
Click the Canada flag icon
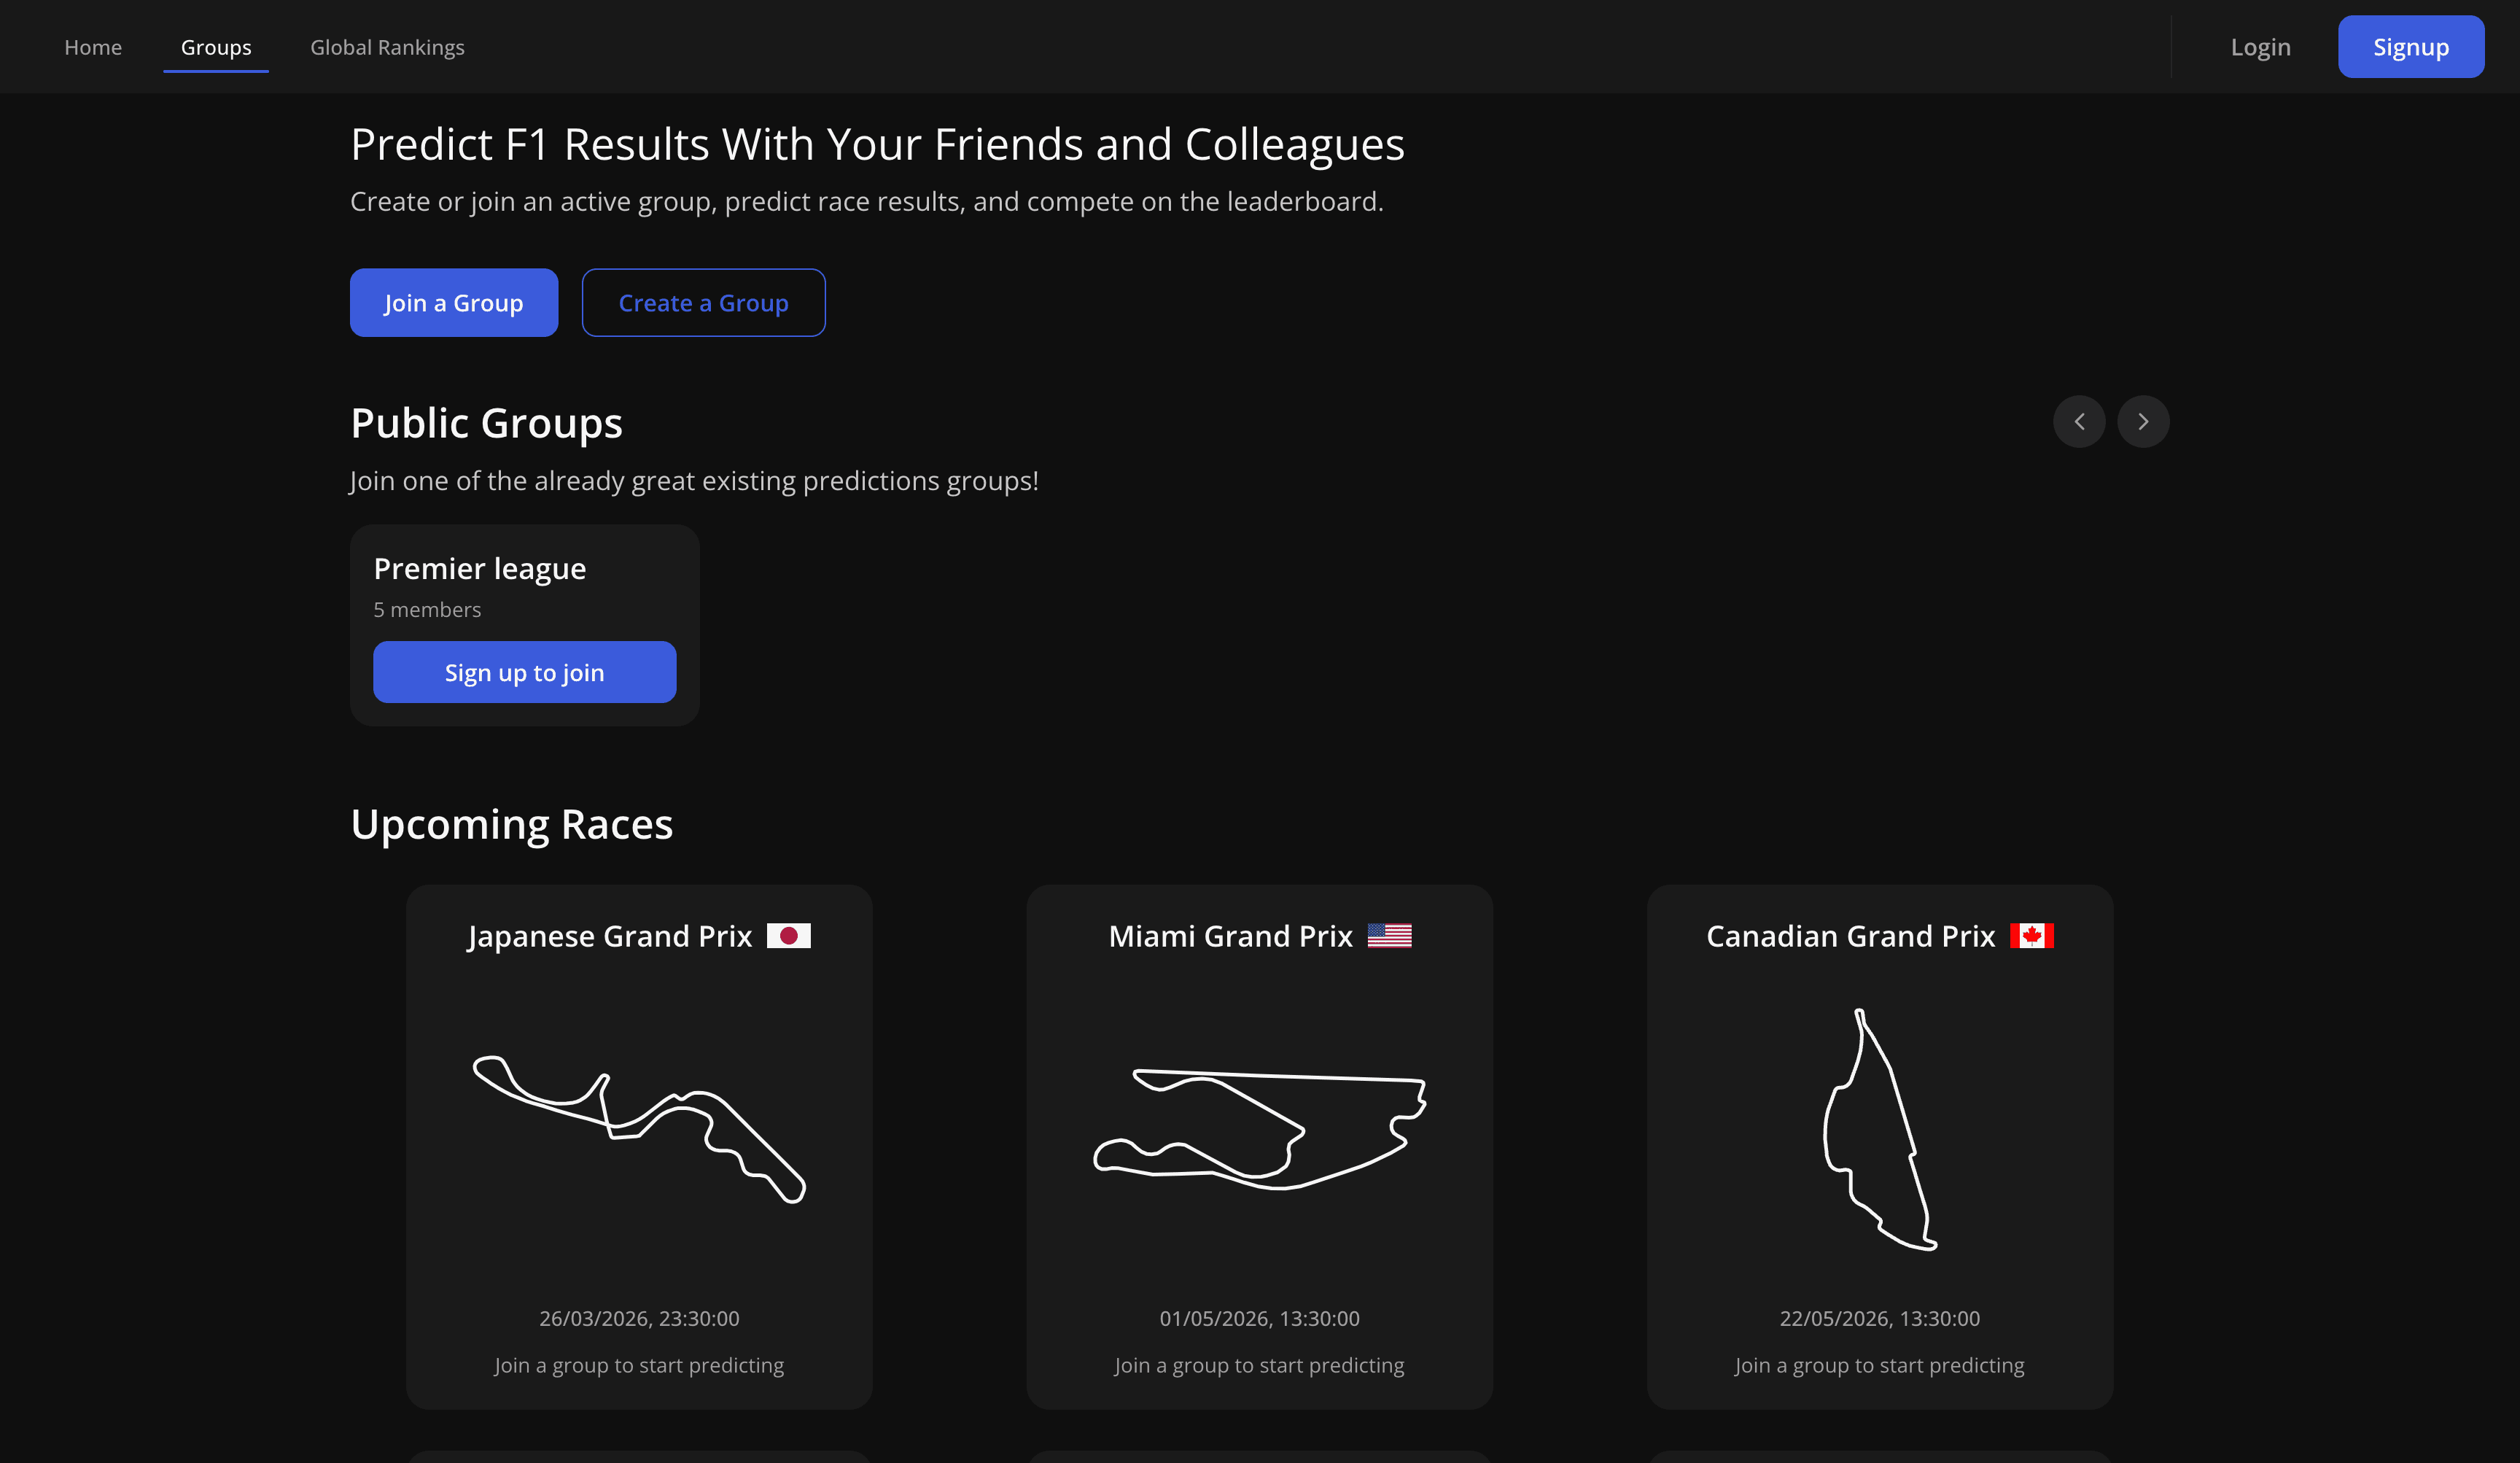(2031, 936)
